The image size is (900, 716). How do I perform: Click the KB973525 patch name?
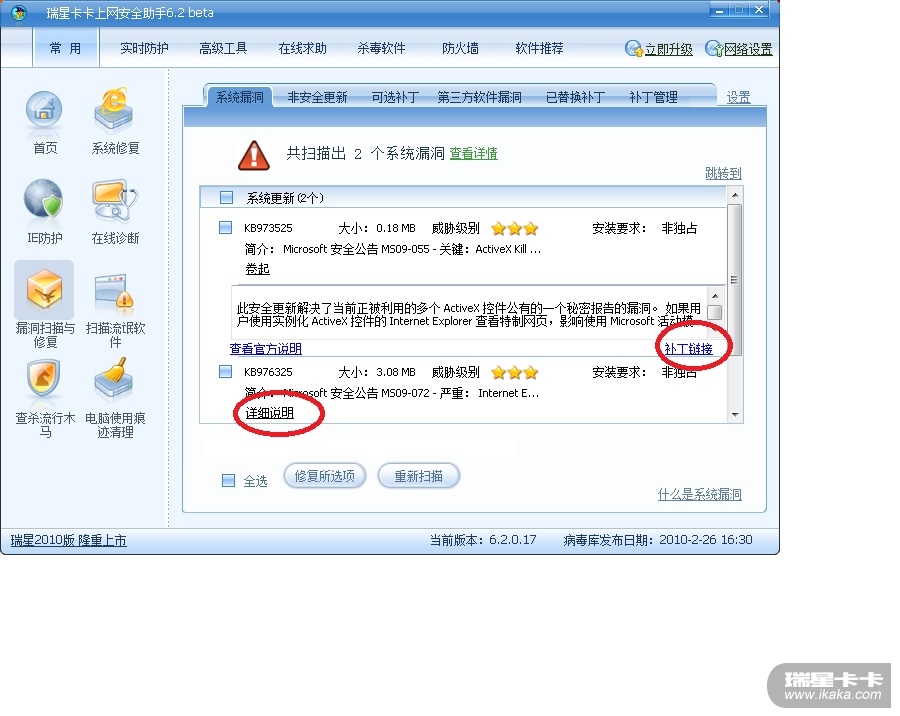tap(268, 228)
